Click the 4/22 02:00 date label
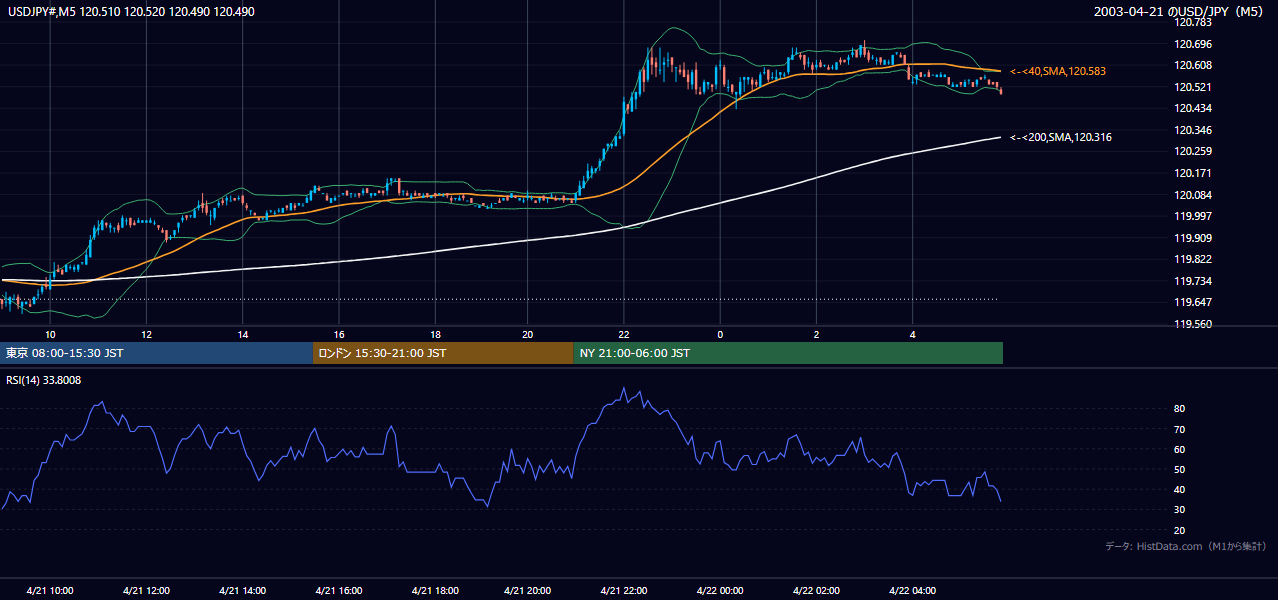Viewport: 1278px width, 600px height. point(816,590)
